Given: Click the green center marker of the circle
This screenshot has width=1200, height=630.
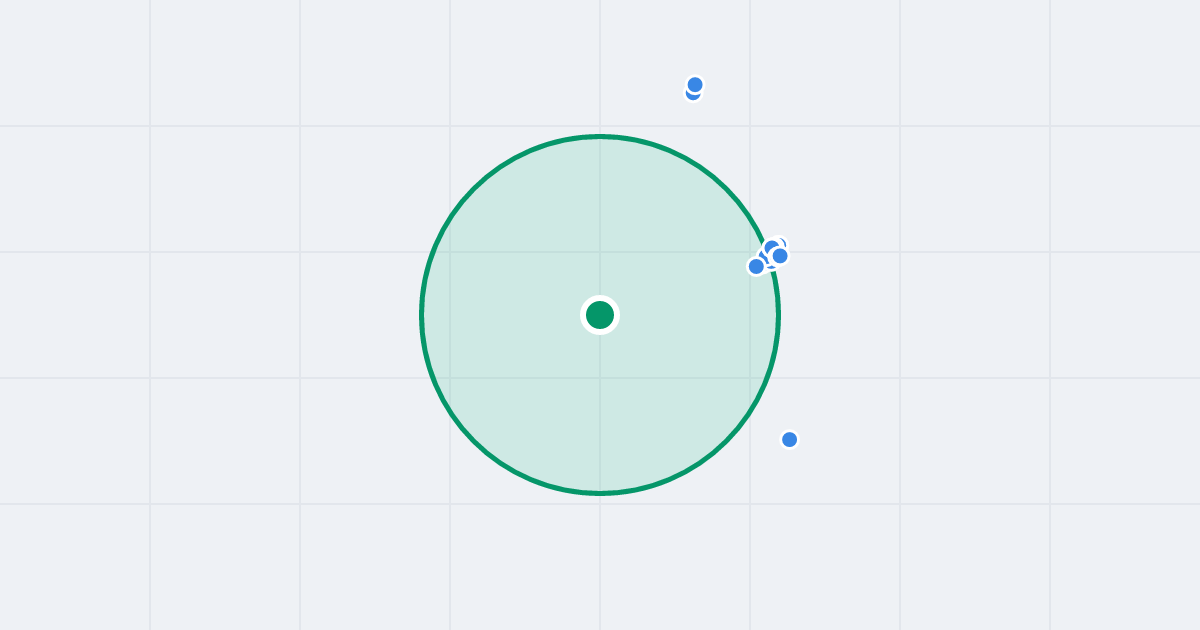Looking at the screenshot, I should 600,315.
